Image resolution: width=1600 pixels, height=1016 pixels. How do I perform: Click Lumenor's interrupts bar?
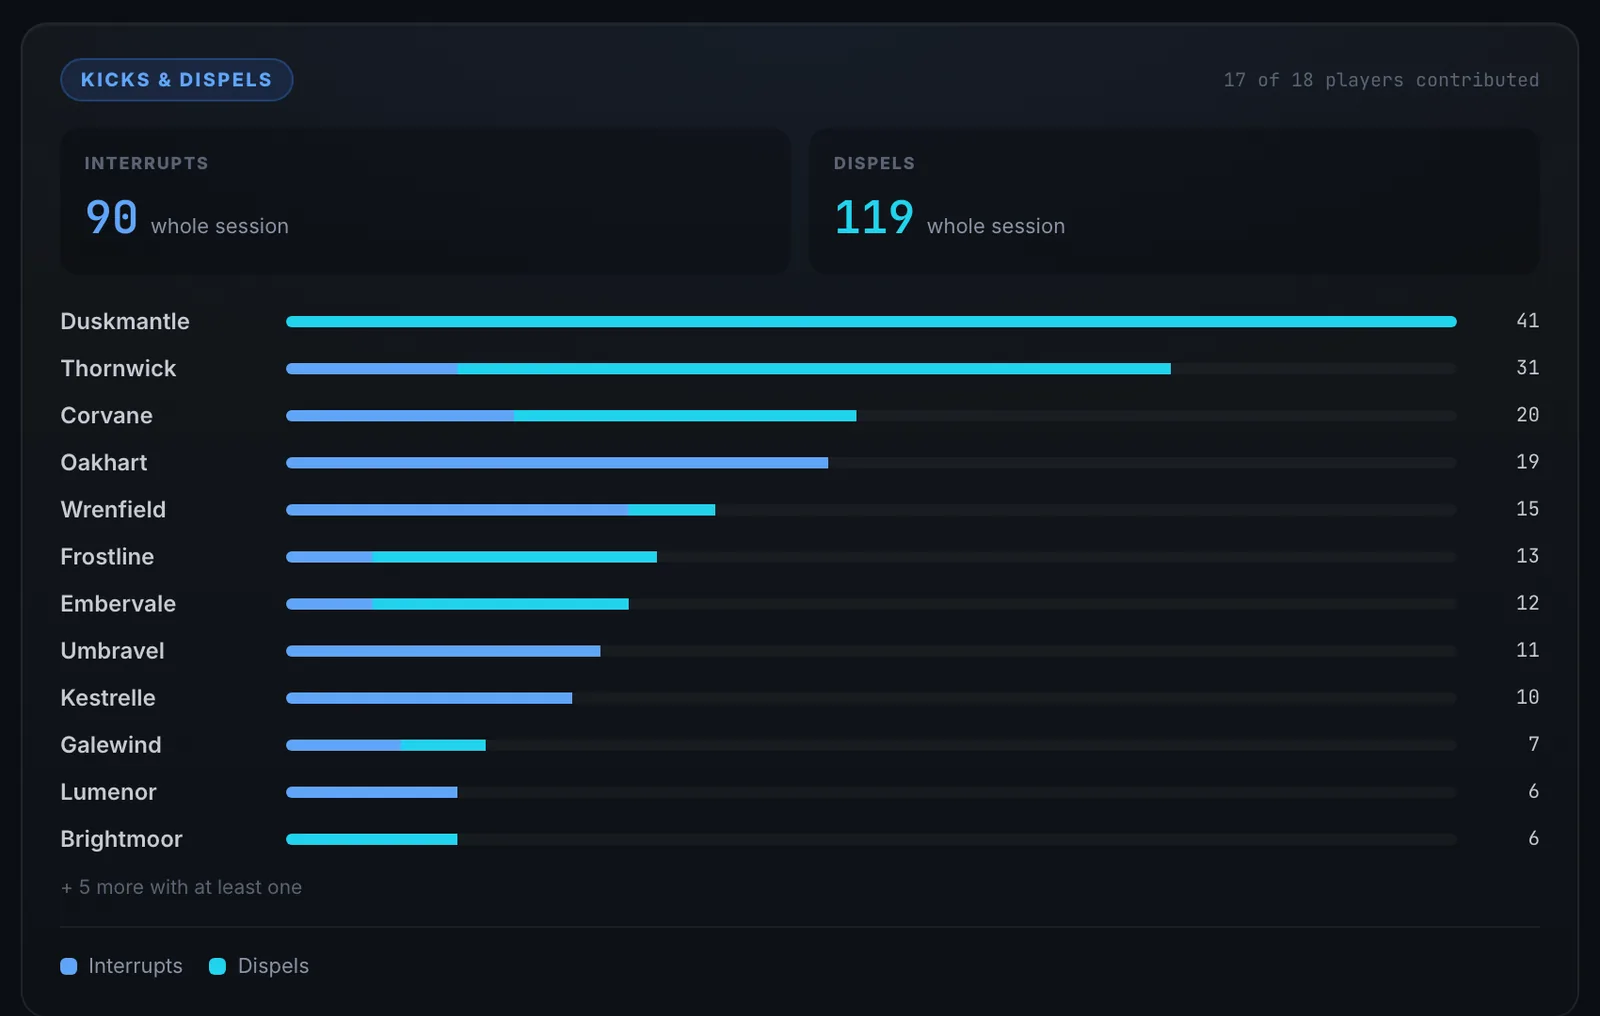tap(372, 791)
